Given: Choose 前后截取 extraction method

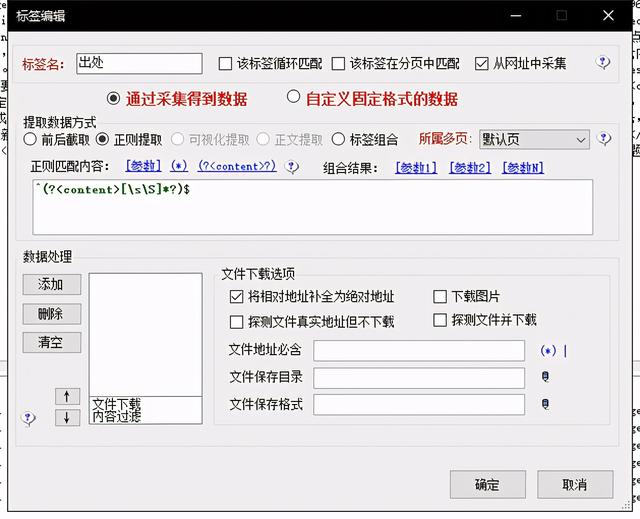Looking at the screenshot, I should point(31,140).
